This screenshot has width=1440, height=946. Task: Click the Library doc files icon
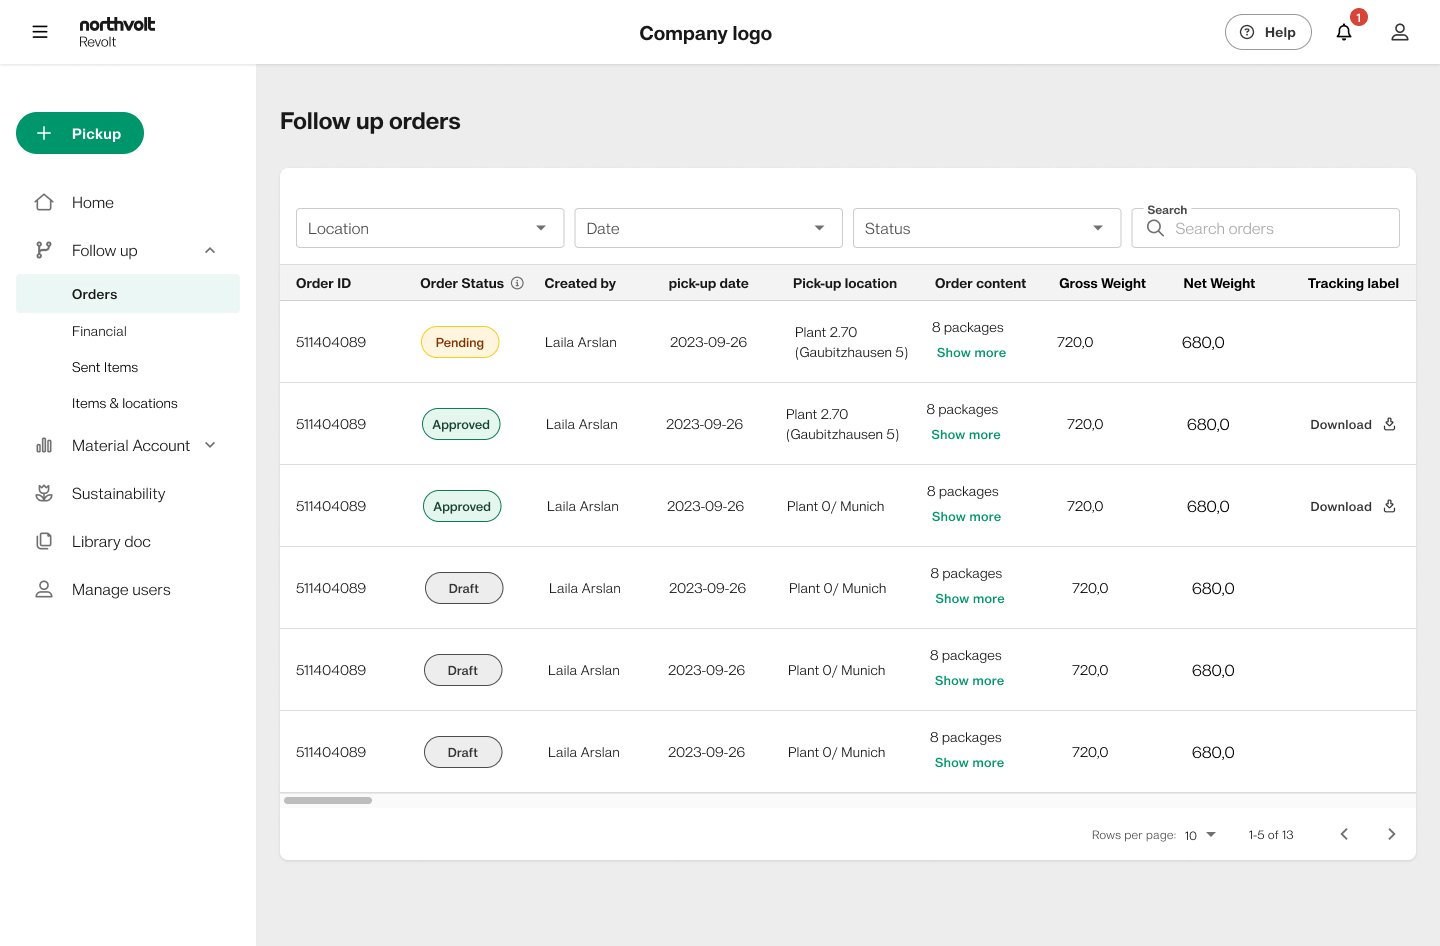pos(44,541)
